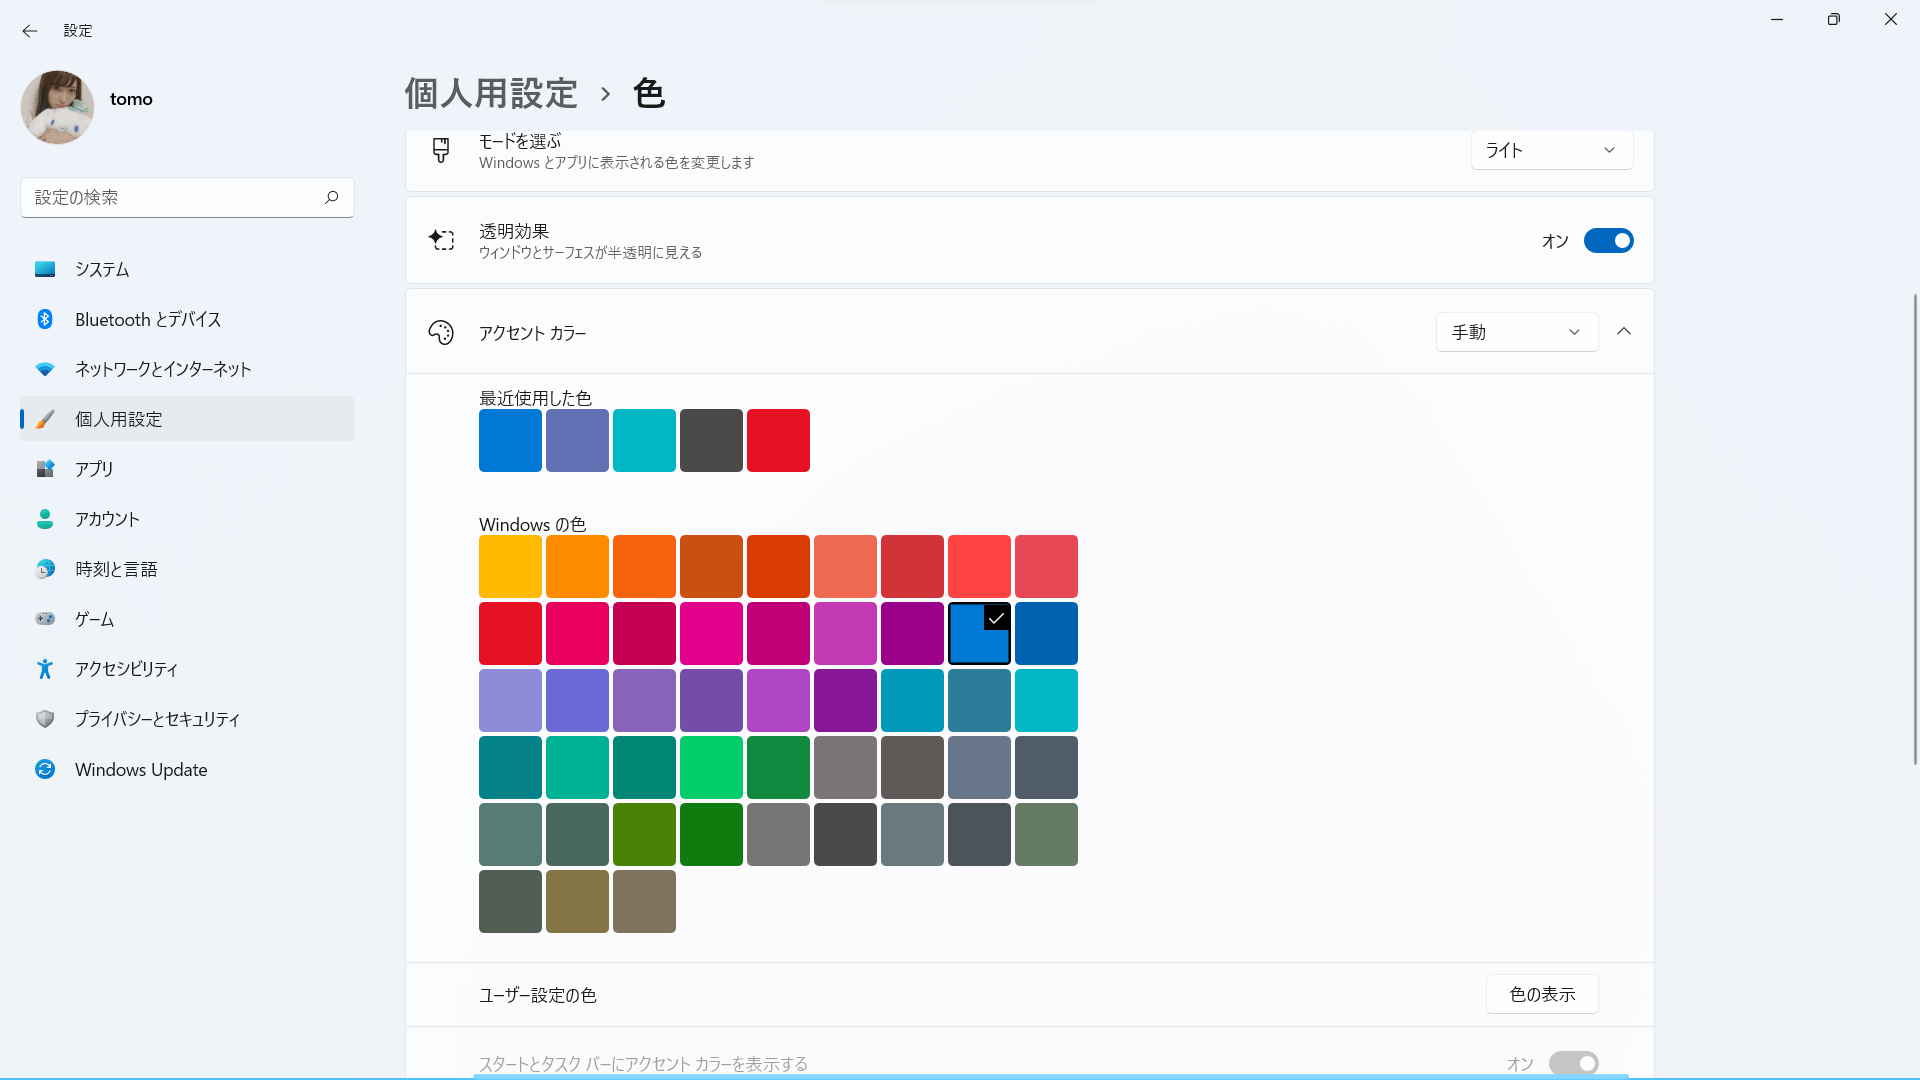Click the search magnifier icon
This screenshot has height=1080, width=1920.
331,197
